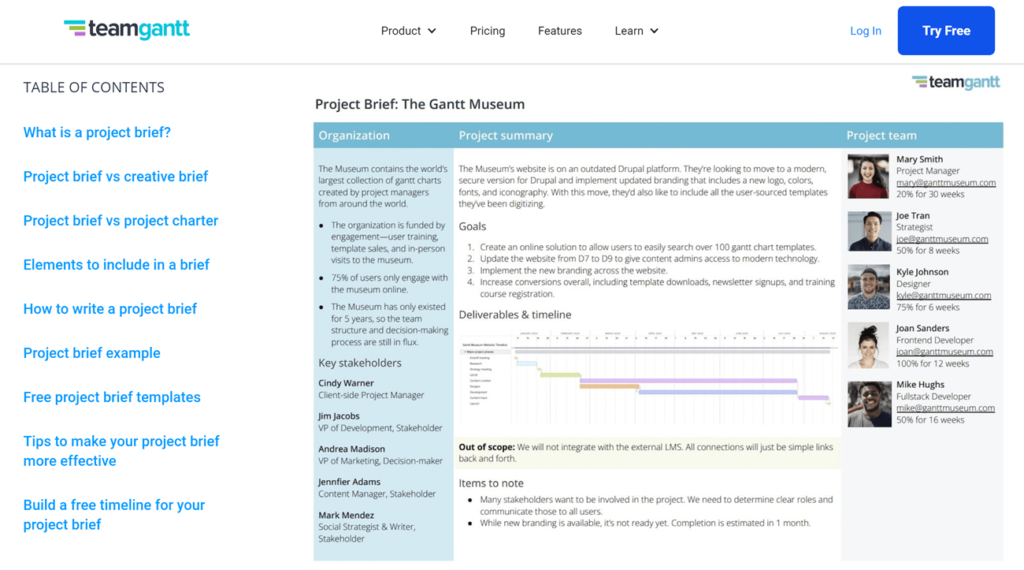Open 'Tips to make your project brief more effective'
The height and width of the screenshot is (570, 1024).
[121, 451]
